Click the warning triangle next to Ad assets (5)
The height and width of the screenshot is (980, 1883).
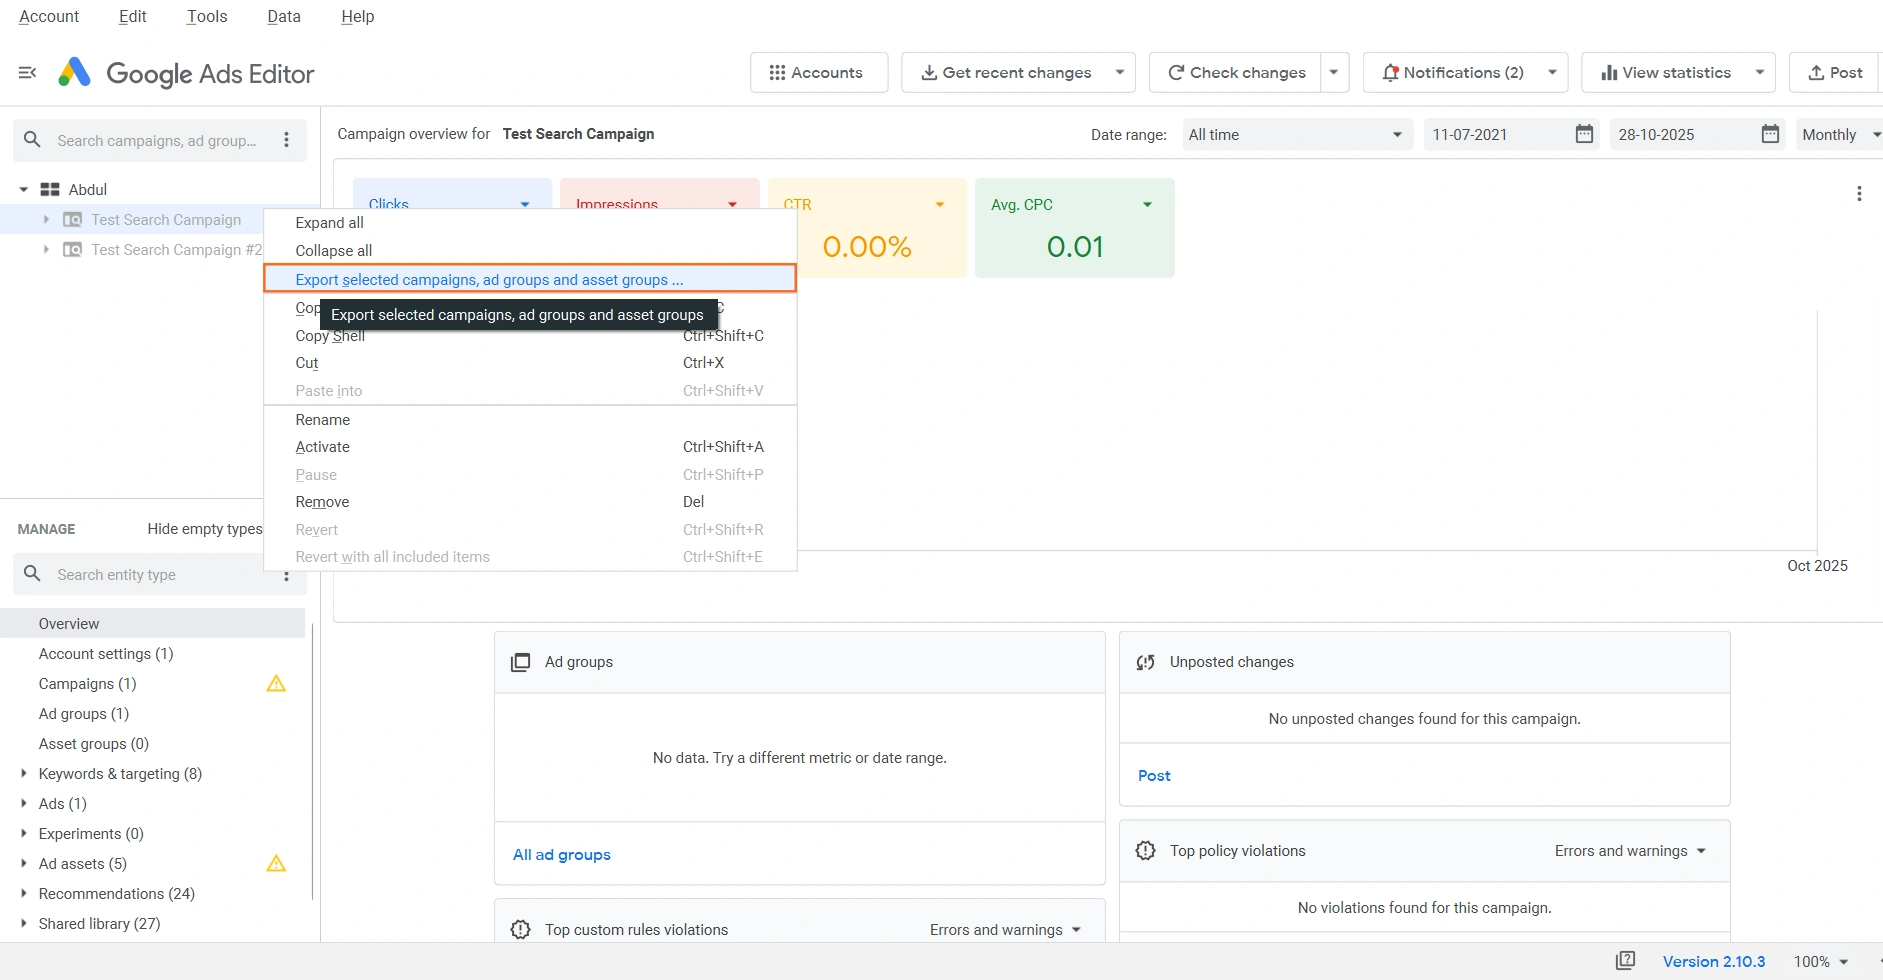click(x=277, y=864)
